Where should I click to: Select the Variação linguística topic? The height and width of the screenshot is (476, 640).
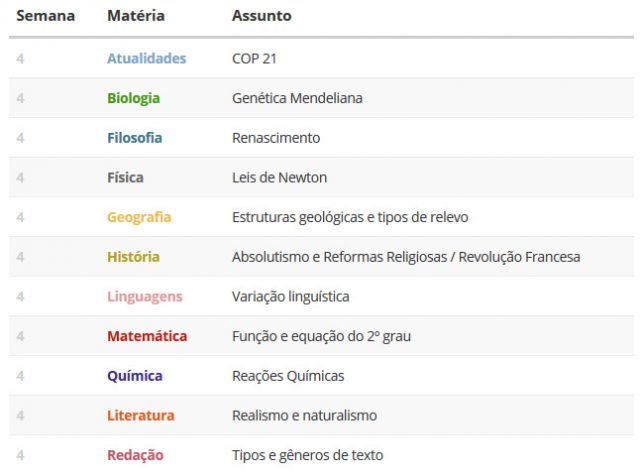[x=291, y=297]
